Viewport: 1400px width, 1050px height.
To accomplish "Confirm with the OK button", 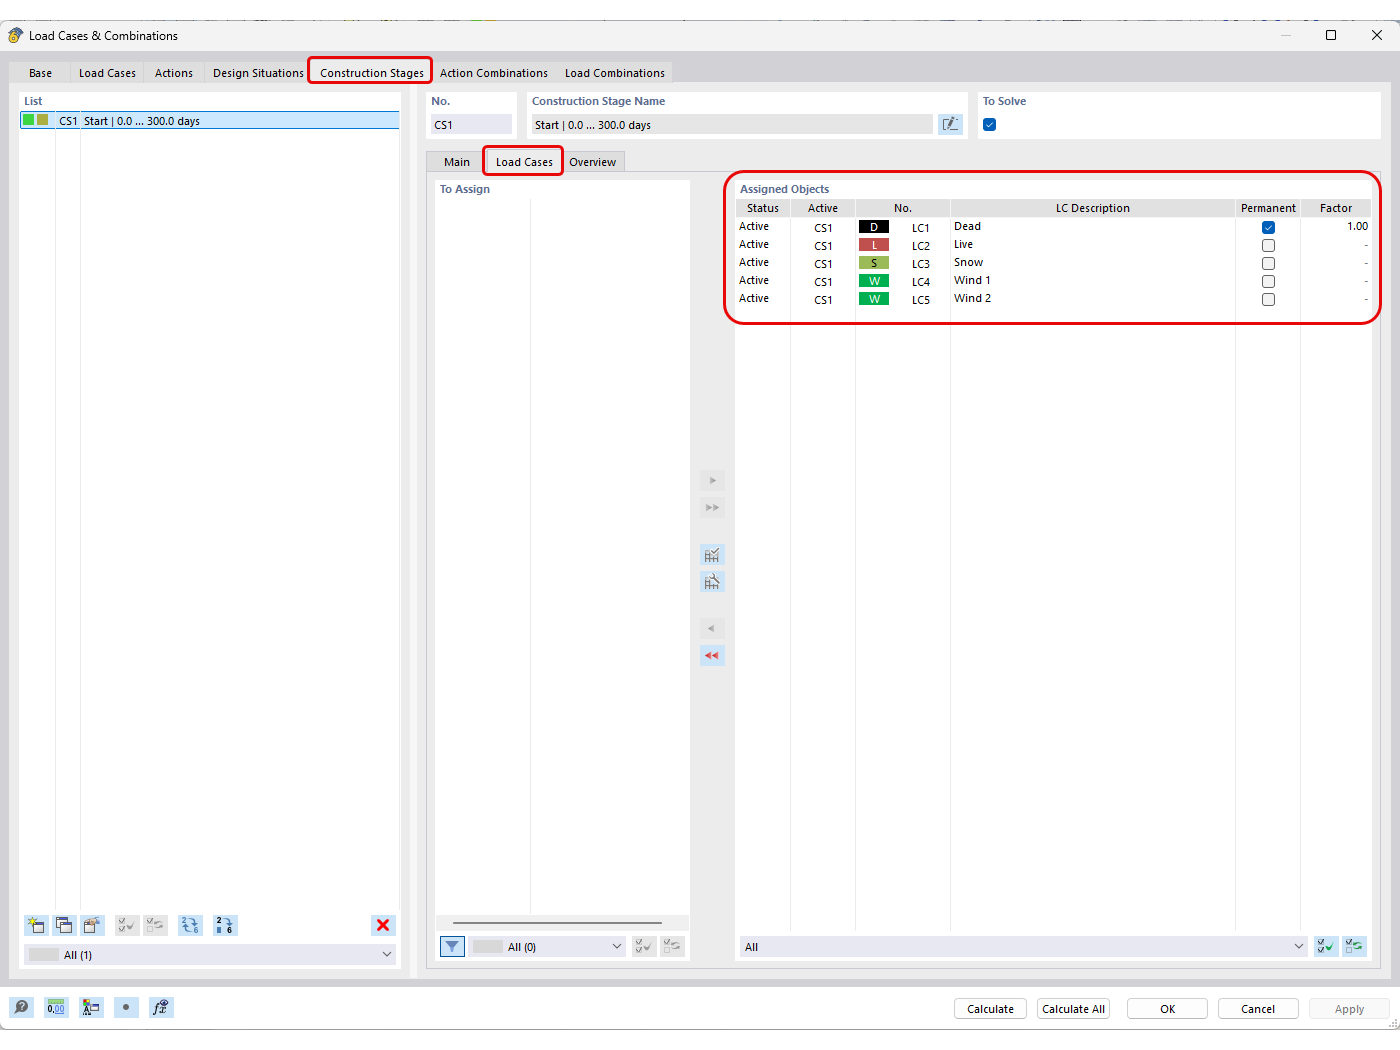I will coord(1167,1008).
